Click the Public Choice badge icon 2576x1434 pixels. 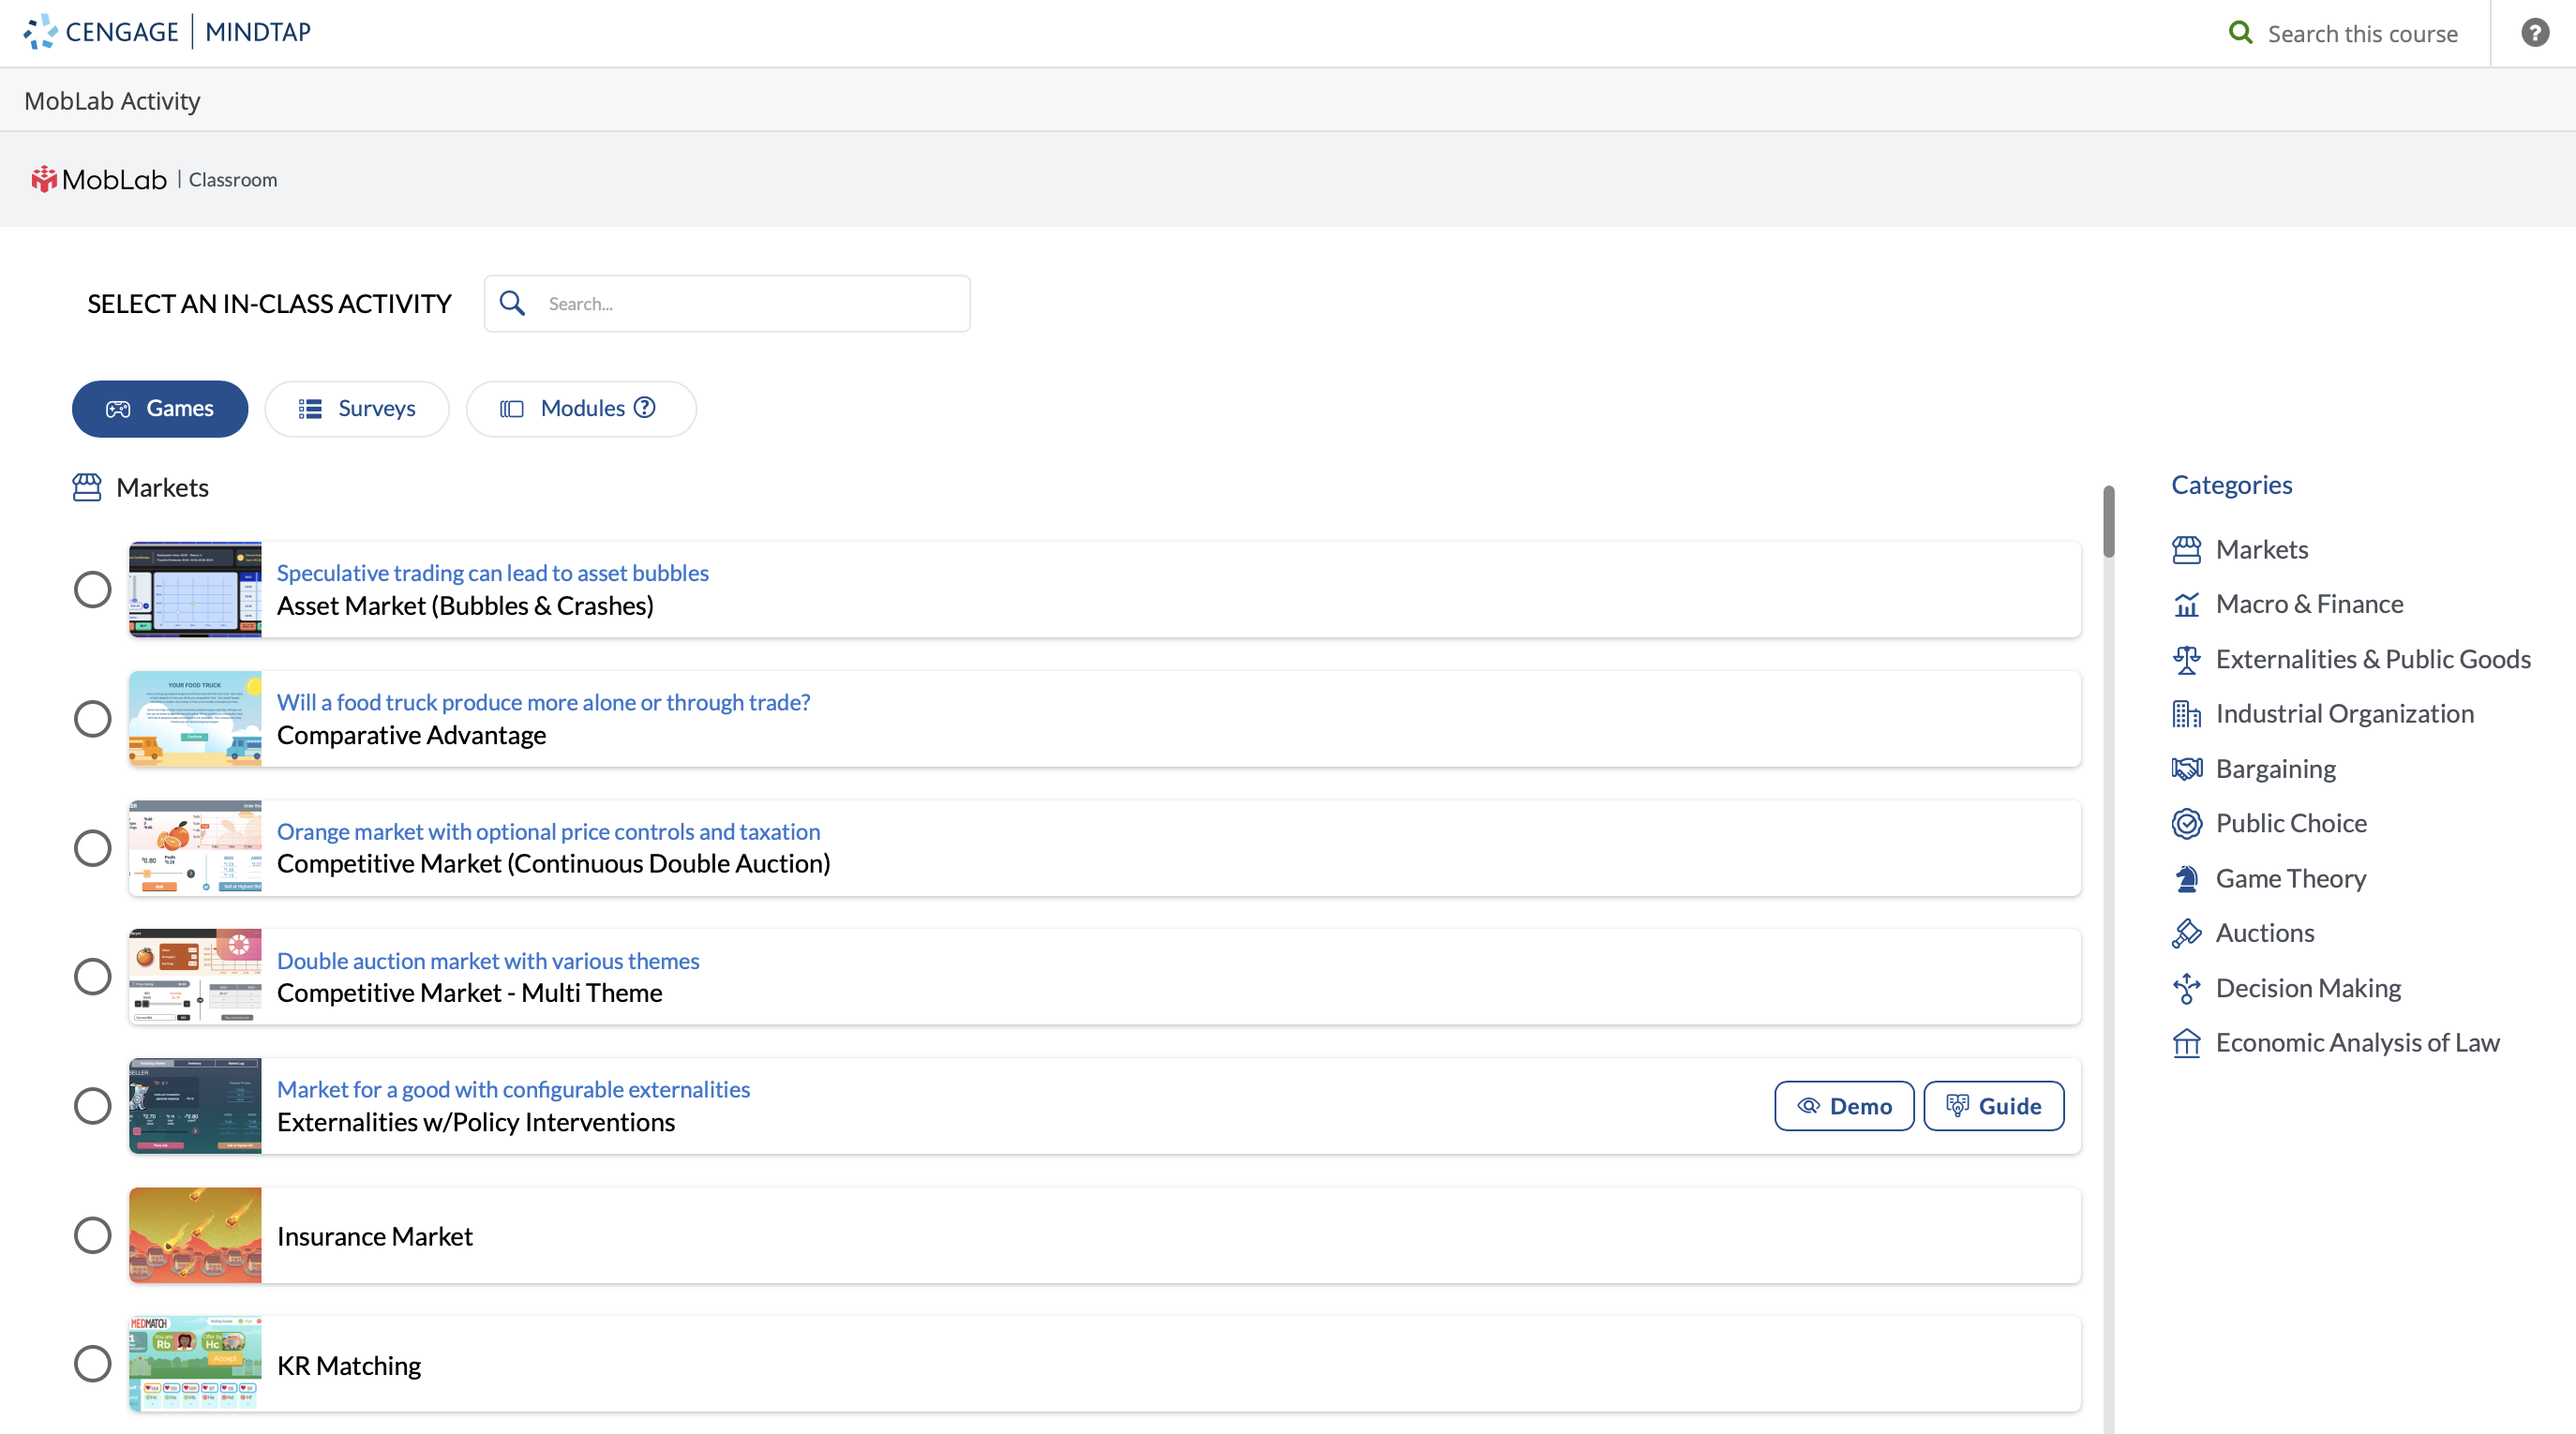[x=2186, y=823]
